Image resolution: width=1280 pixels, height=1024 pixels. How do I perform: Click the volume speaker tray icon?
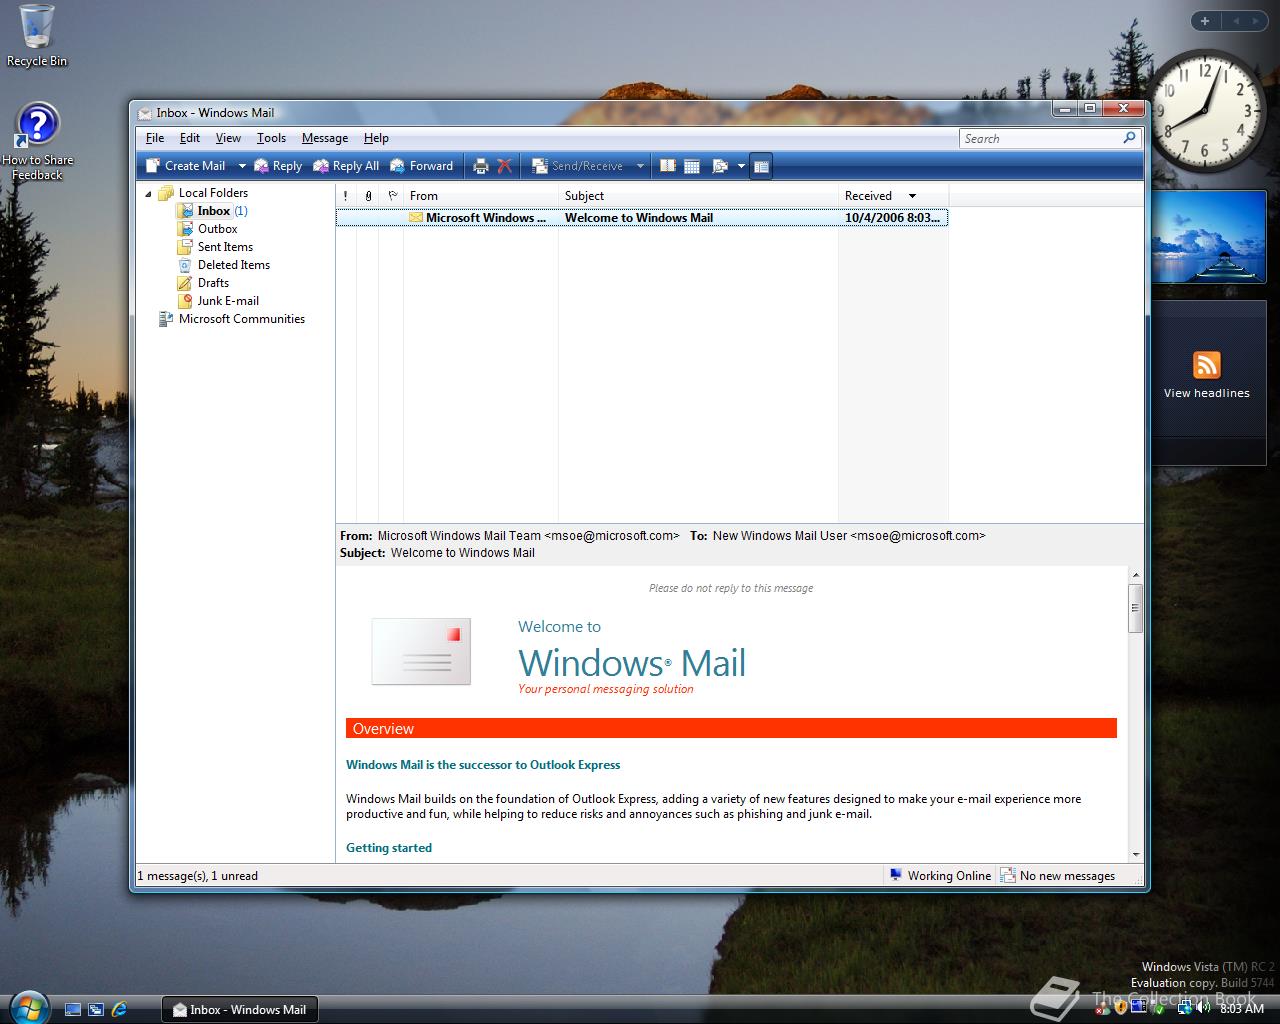point(1203,1008)
